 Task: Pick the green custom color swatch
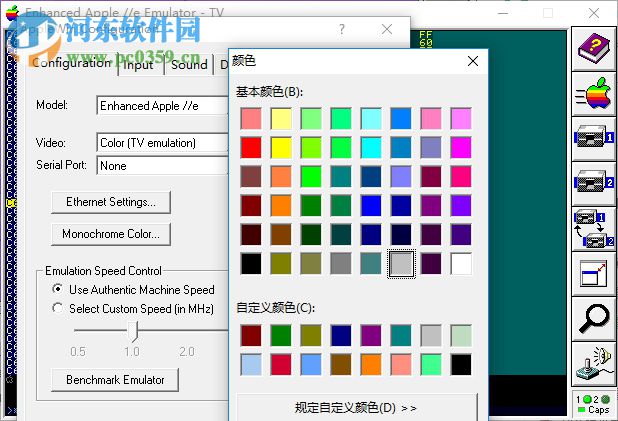pyautogui.click(x=281, y=335)
